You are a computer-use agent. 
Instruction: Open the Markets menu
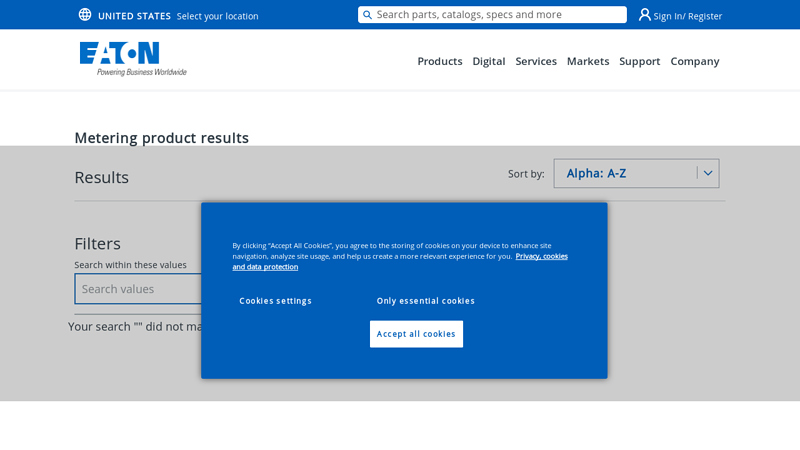(x=588, y=61)
